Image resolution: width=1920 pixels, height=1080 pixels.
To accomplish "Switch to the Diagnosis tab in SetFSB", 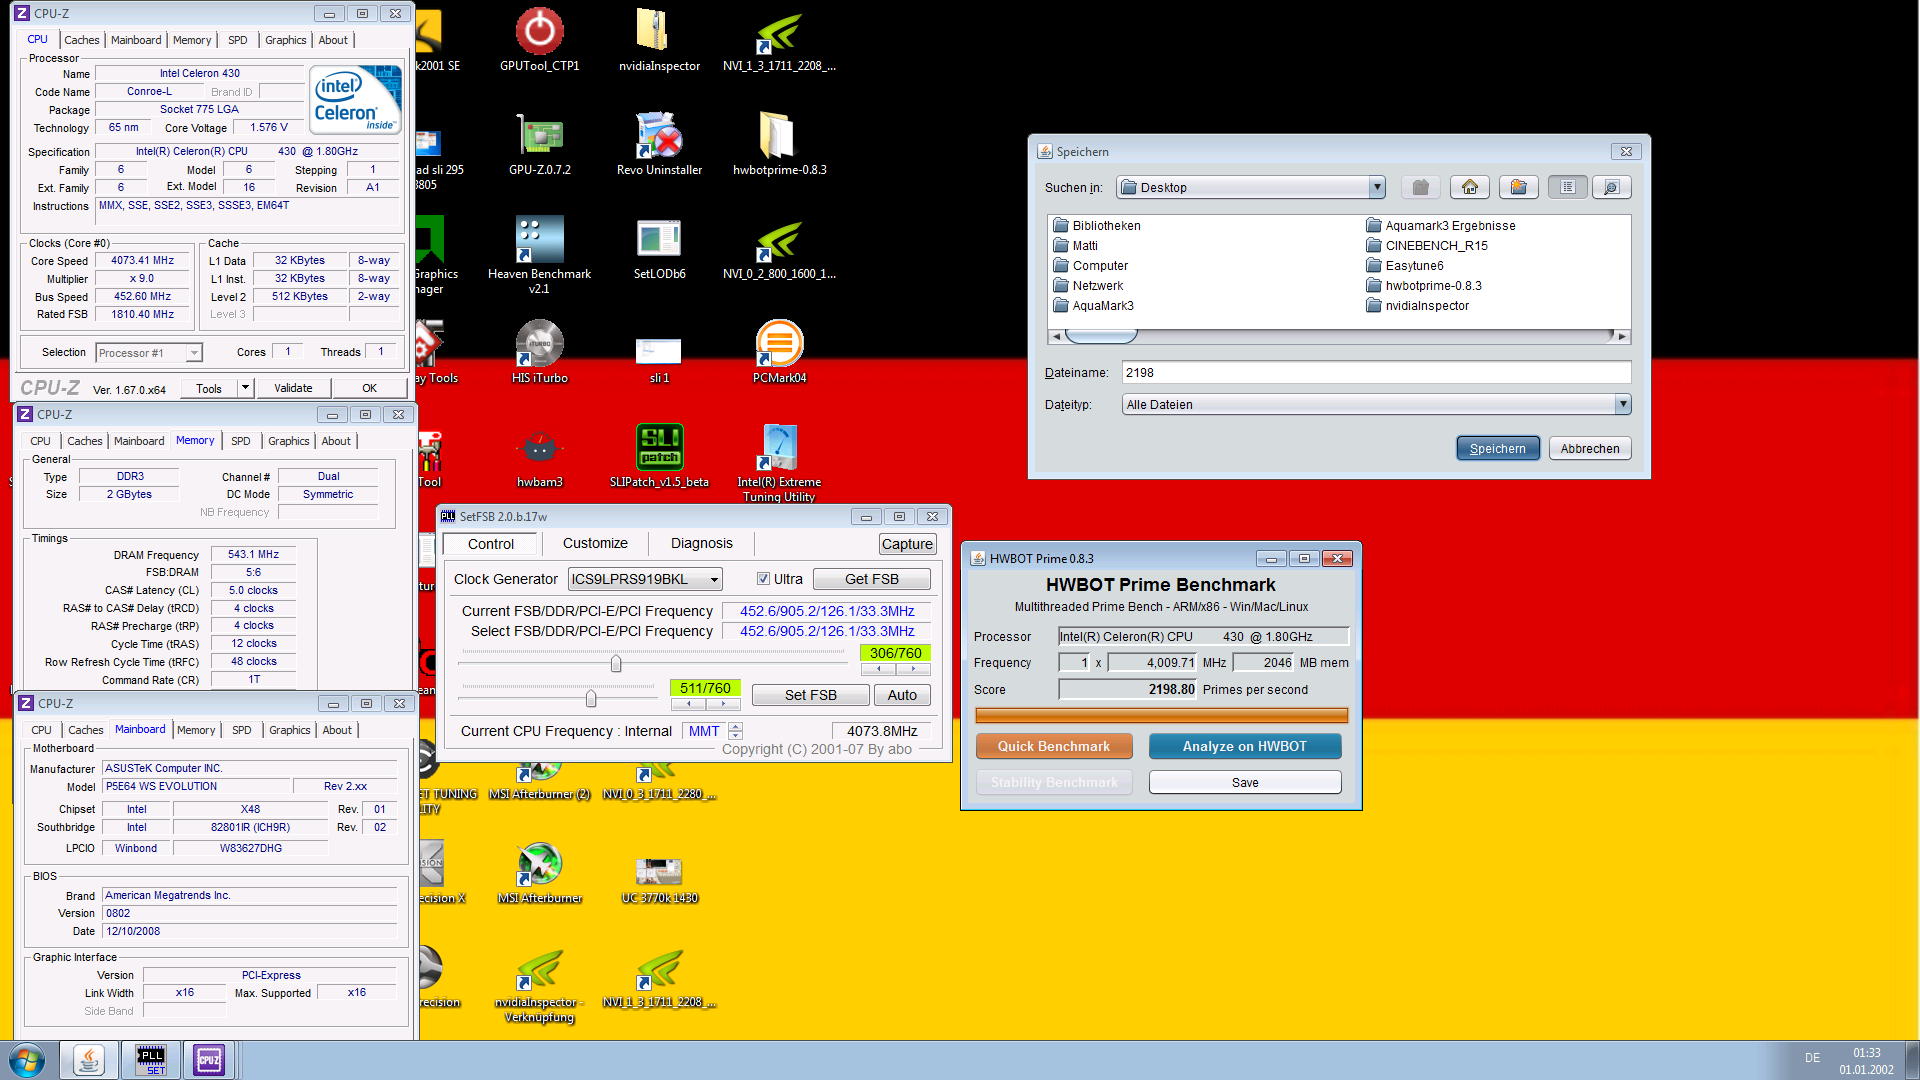I will click(702, 543).
